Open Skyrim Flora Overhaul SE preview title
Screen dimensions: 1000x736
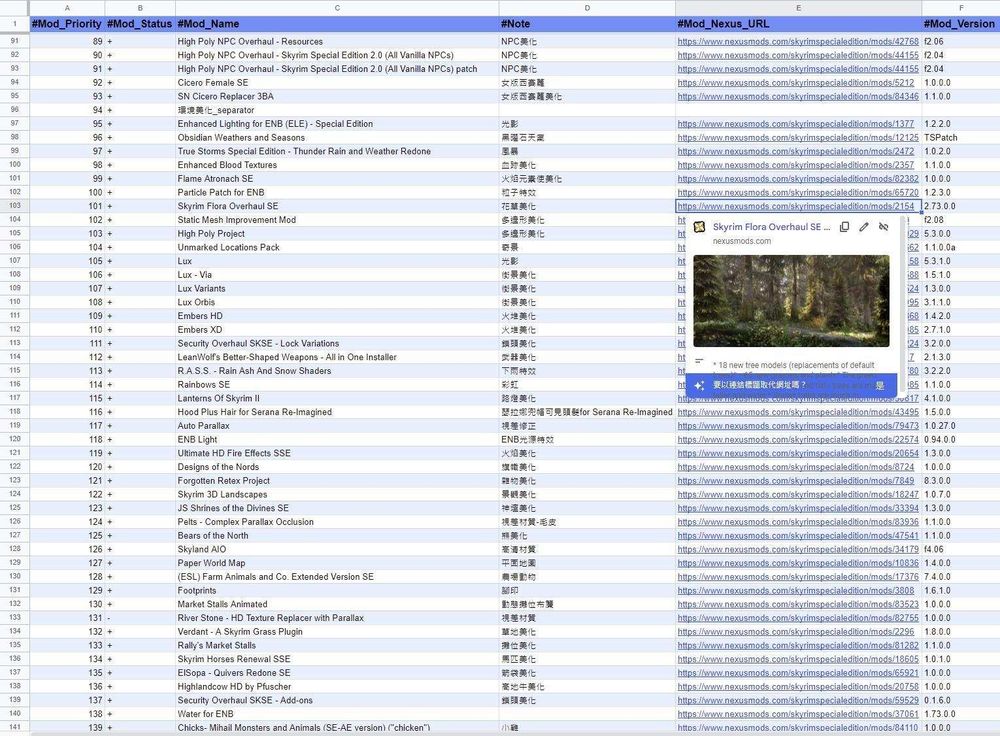771,227
